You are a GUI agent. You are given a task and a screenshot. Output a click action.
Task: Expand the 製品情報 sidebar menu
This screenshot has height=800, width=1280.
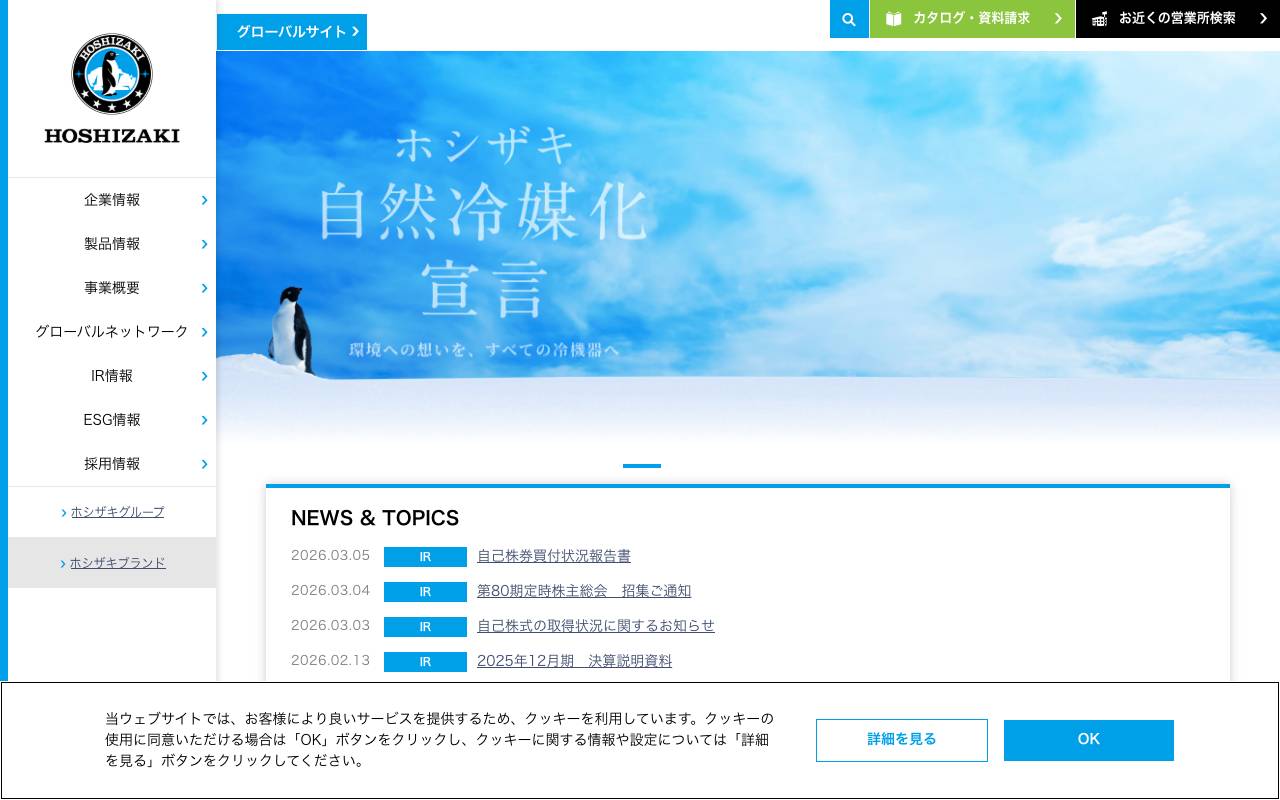coord(111,244)
